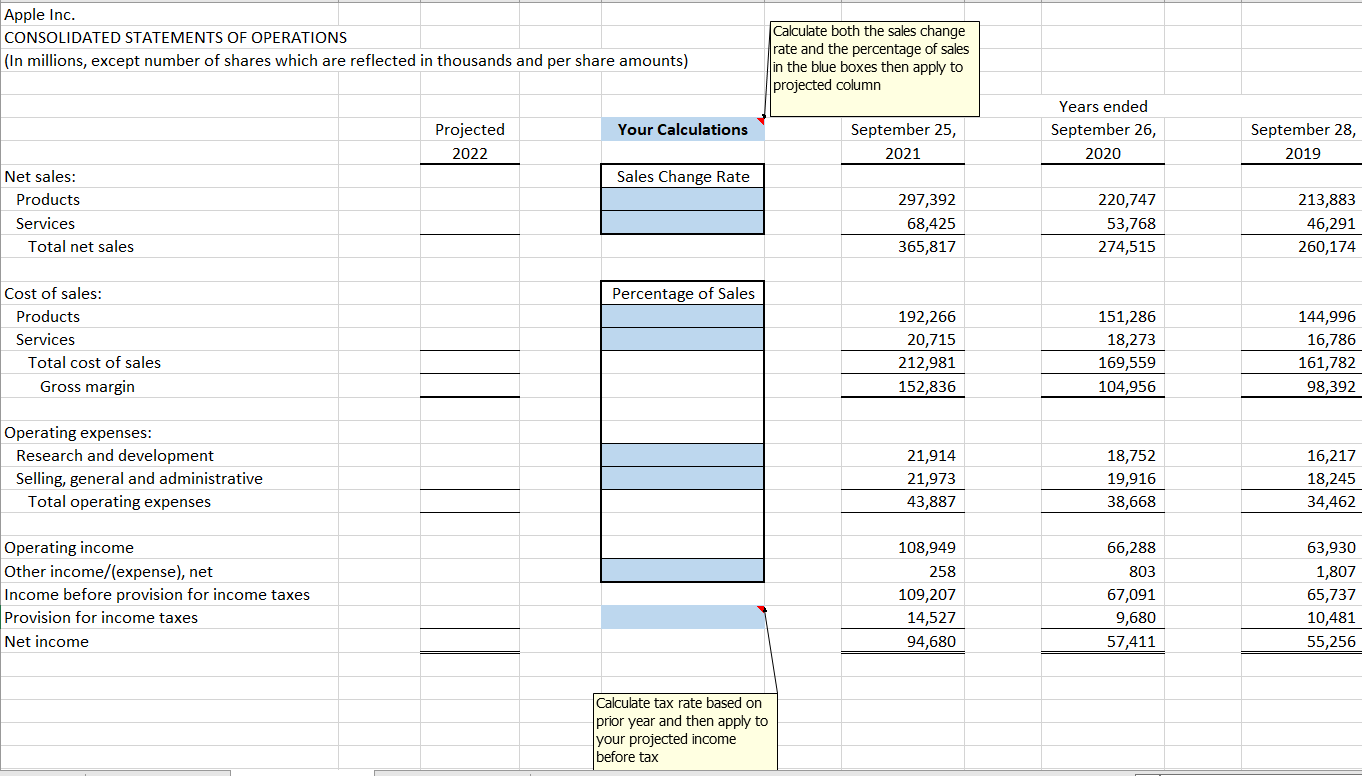Select the yellow note explaining sales change rate
The image size is (1362, 776).
[x=874, y=67]
